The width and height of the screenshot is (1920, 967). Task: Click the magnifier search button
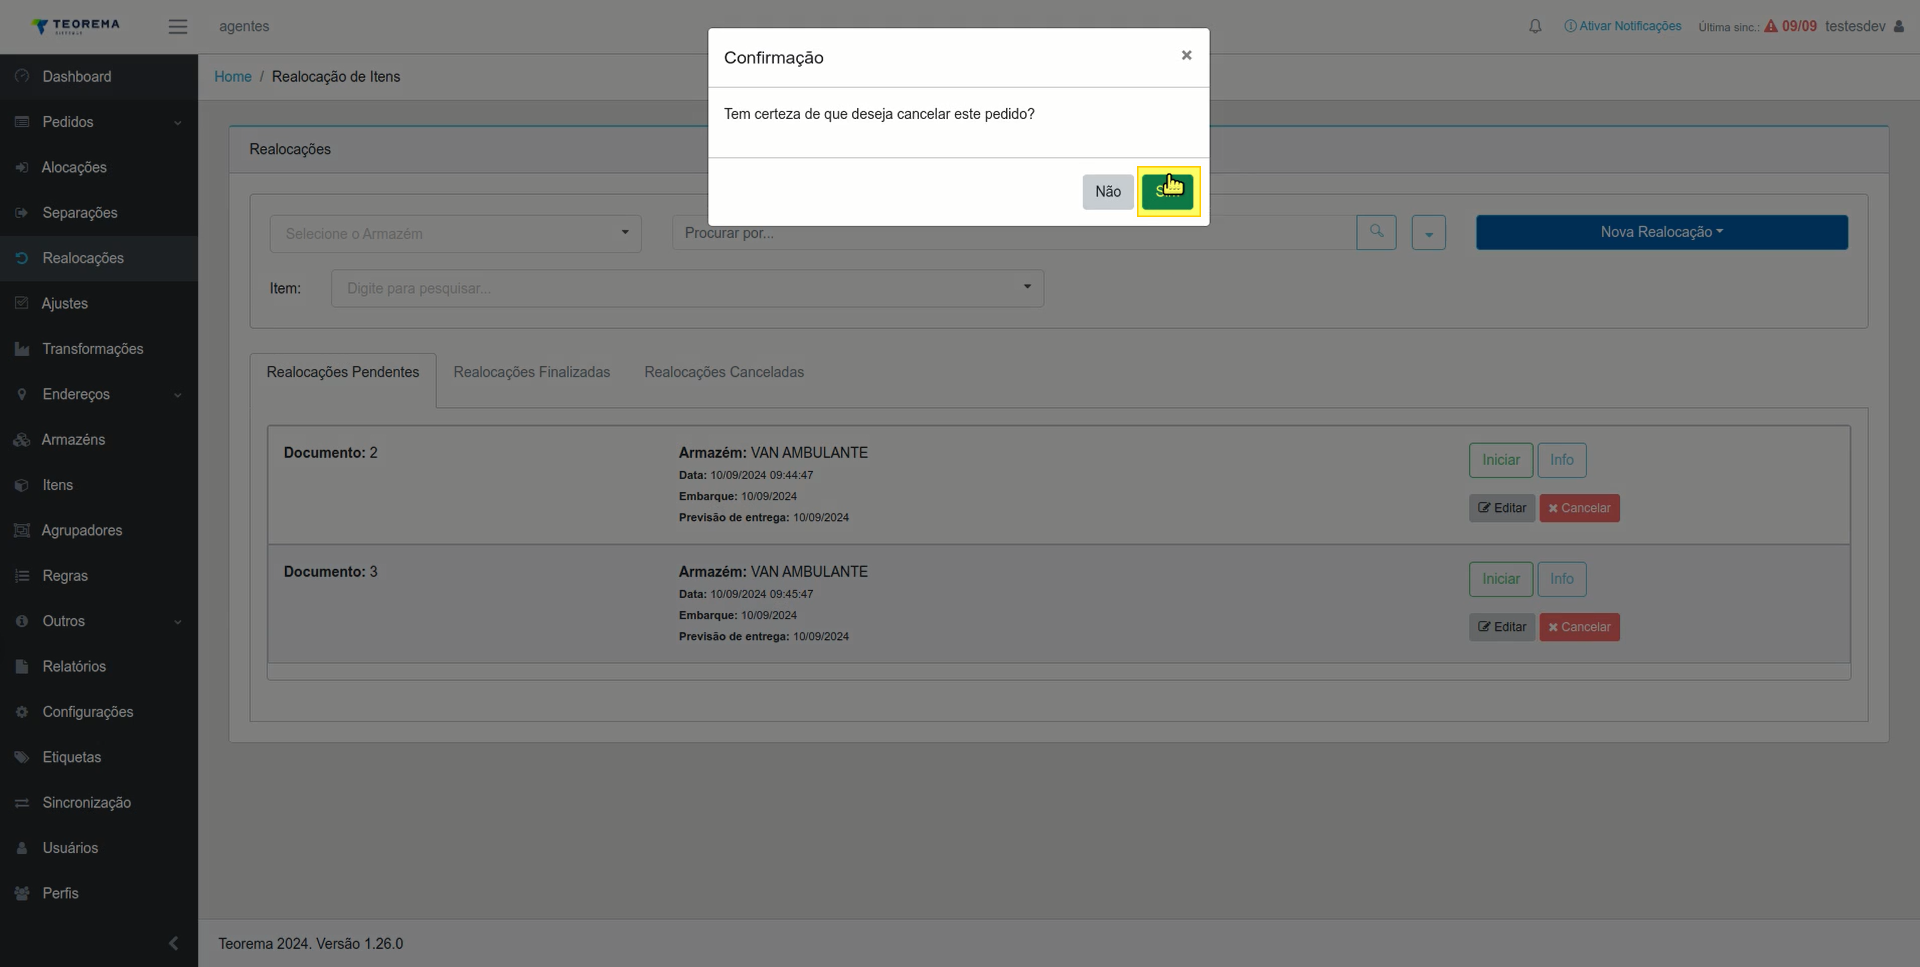tap(1376, 232)
